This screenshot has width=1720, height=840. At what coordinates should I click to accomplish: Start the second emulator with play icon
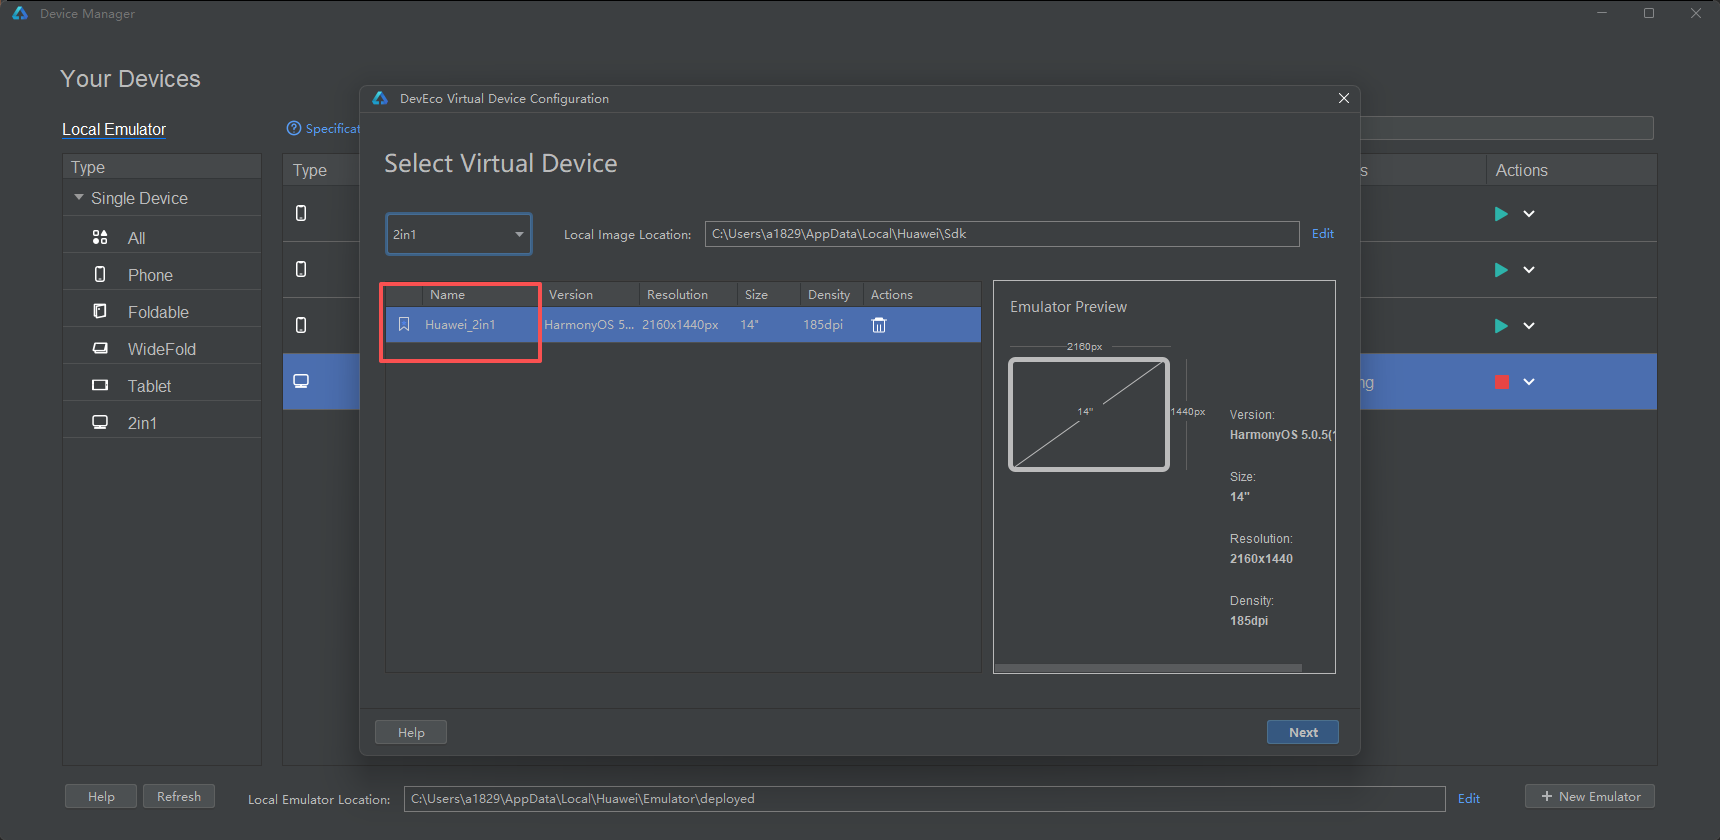pos(1501,270)
